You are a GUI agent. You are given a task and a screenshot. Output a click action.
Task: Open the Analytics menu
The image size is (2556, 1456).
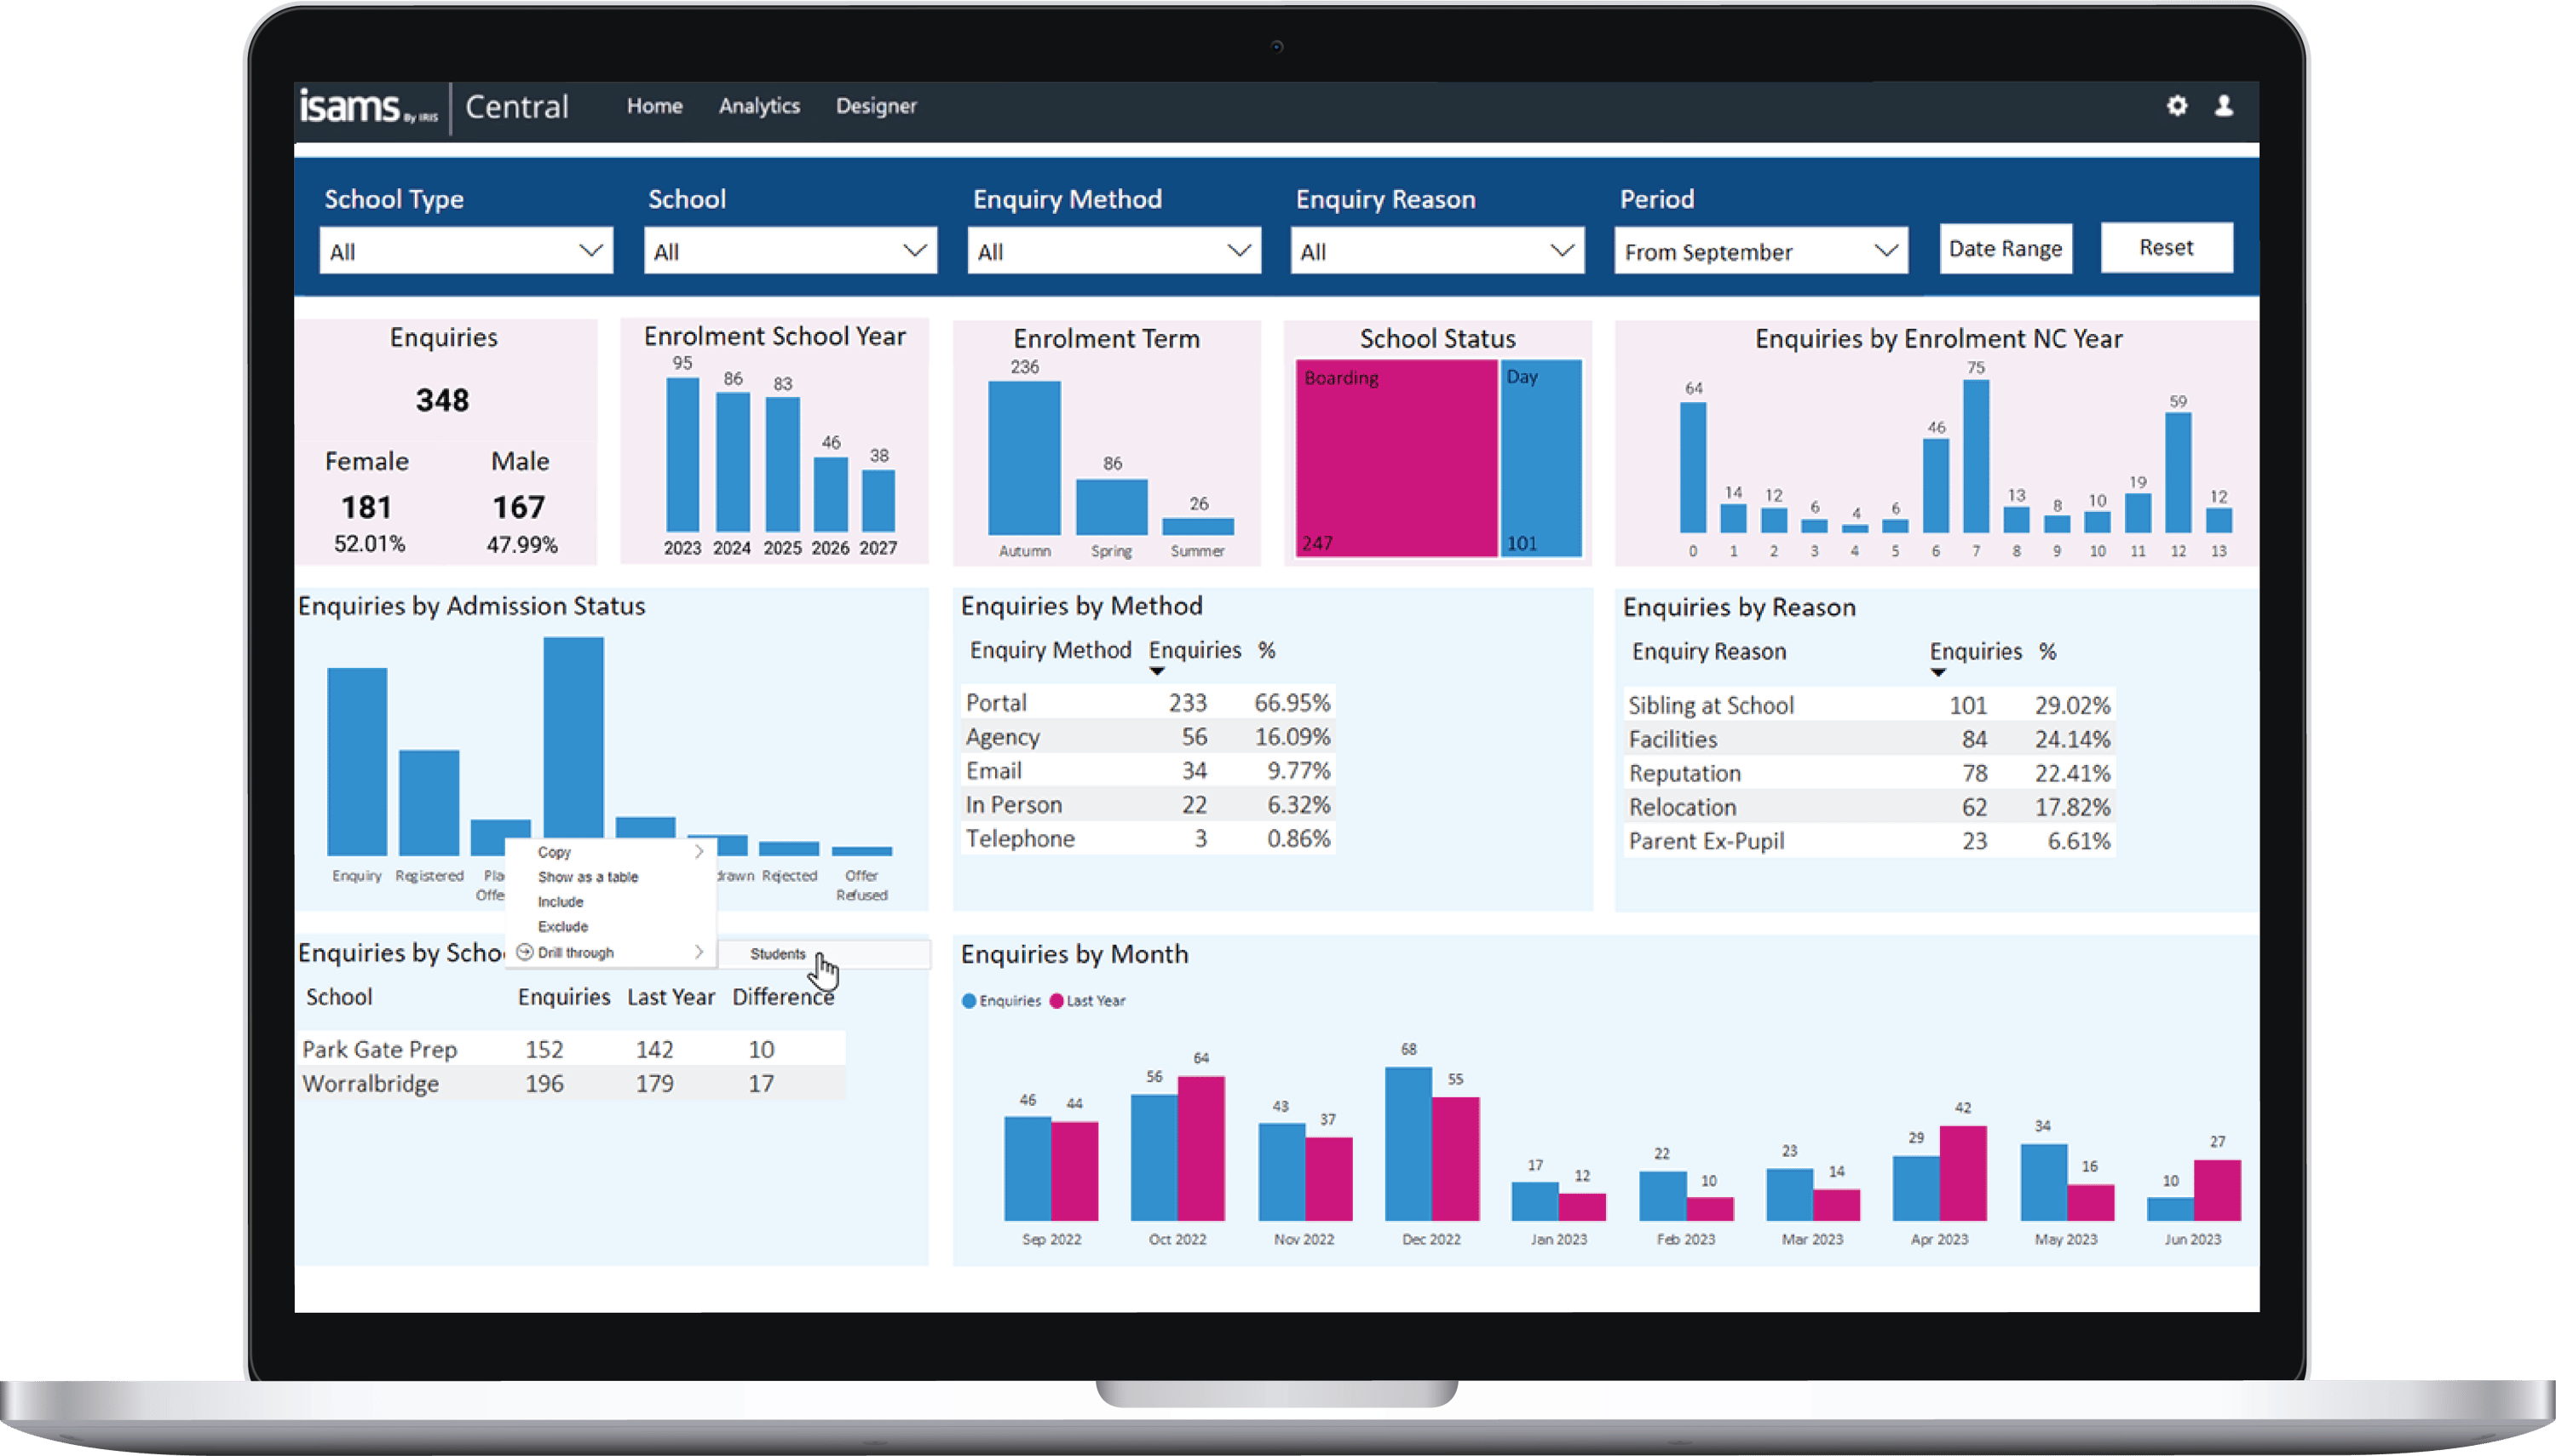point(759,106)
